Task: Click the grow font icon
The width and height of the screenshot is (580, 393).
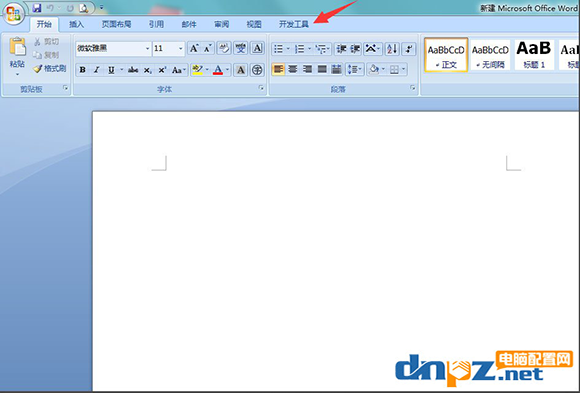Action: (194, 48)
